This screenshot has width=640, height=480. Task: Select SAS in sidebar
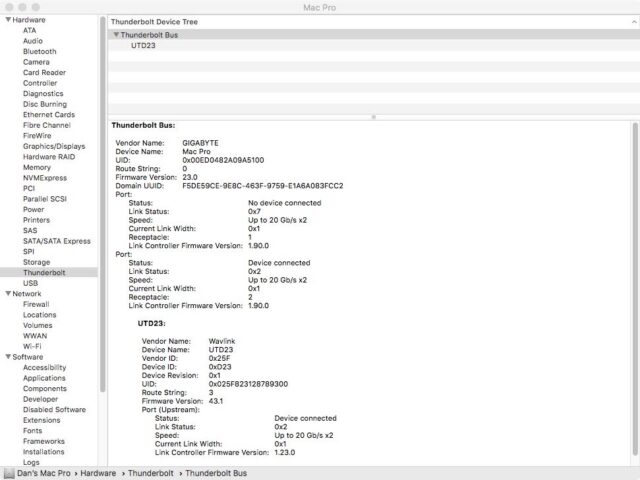(30, 231)
